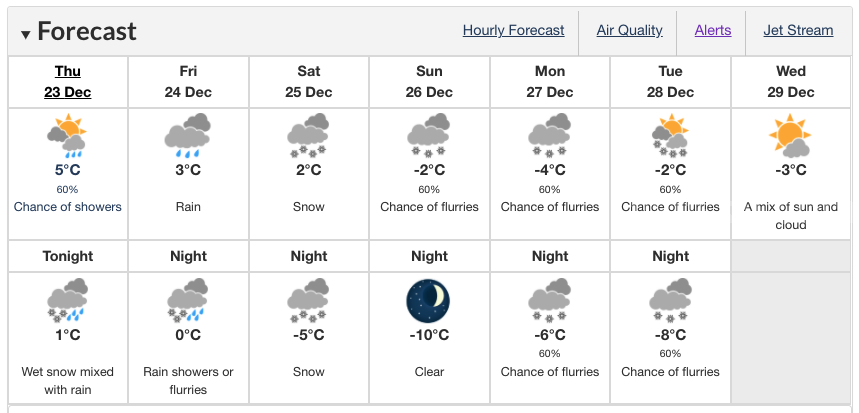Click Sunday's daytime flurries icon

pos(428,137)
